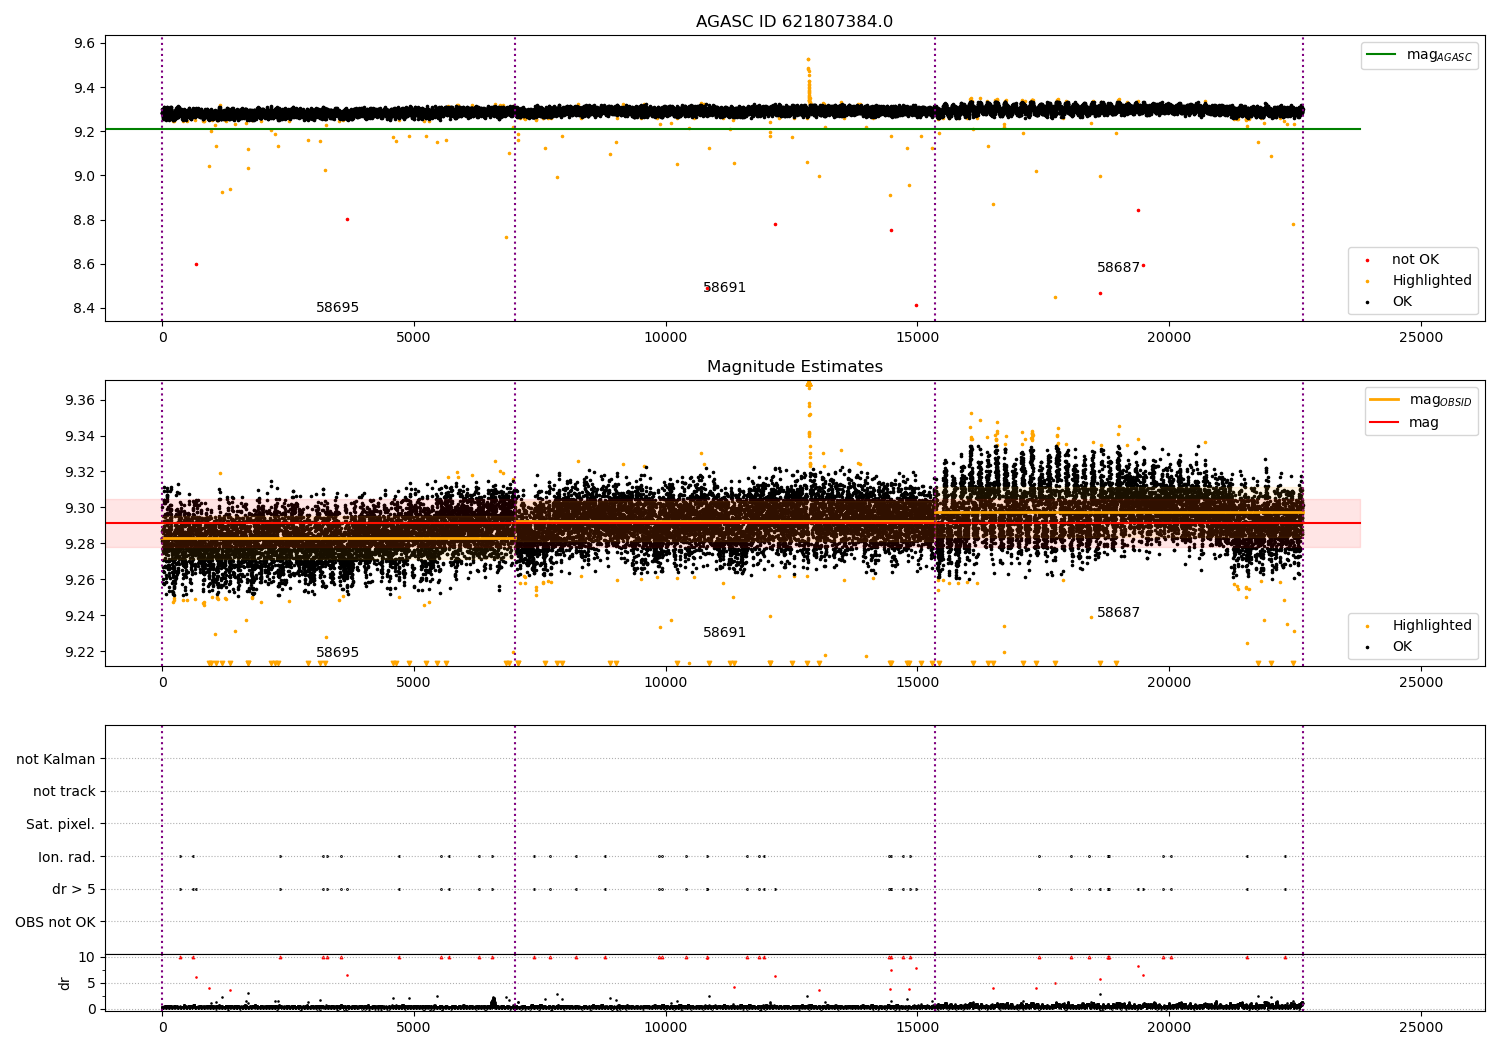
Task: Click the 58687 label in Magnitude Estimates plot
Action: coord(1118,613)
